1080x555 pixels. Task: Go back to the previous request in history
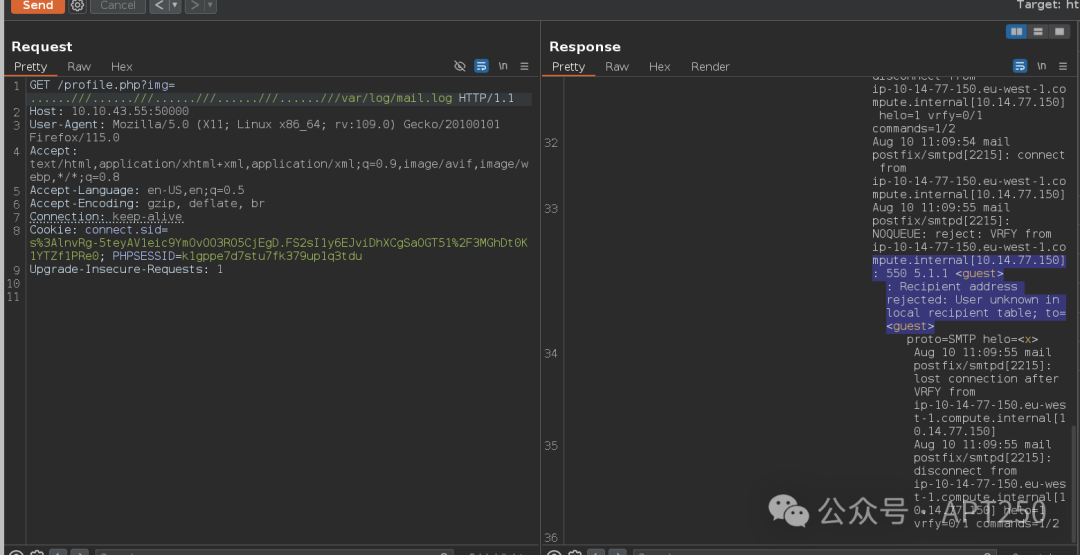point(159,6)
